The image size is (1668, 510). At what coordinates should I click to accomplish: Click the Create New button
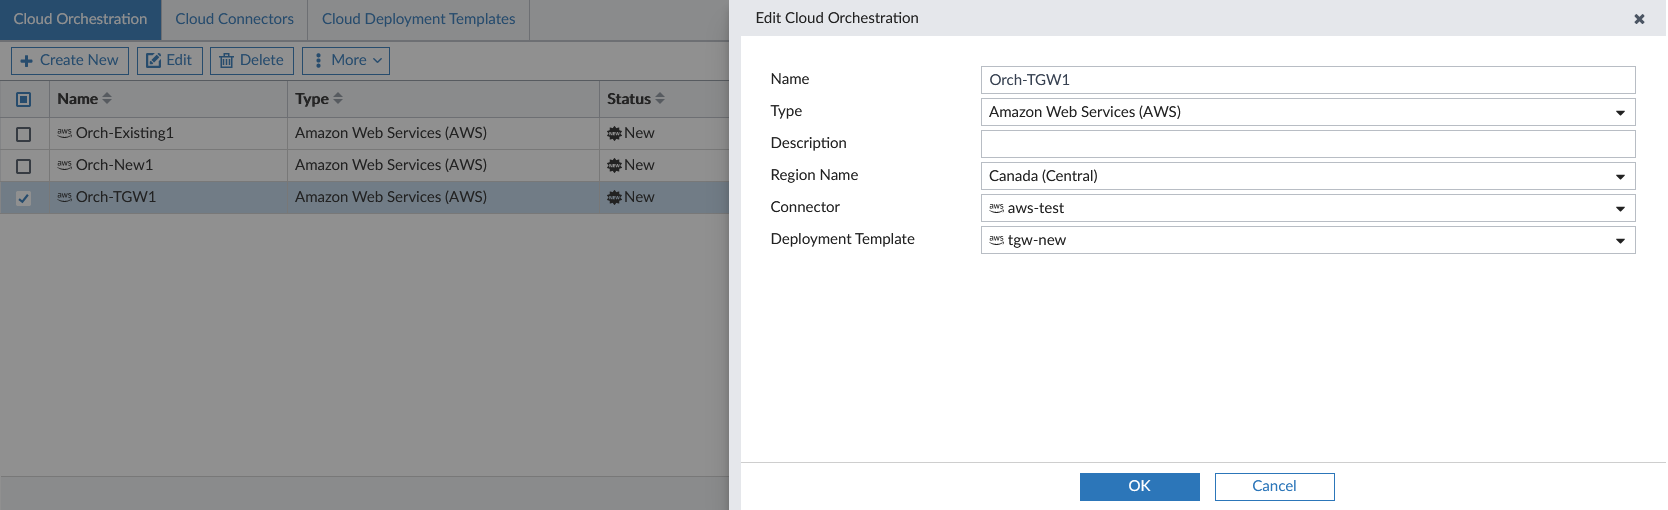click(69, 61)
